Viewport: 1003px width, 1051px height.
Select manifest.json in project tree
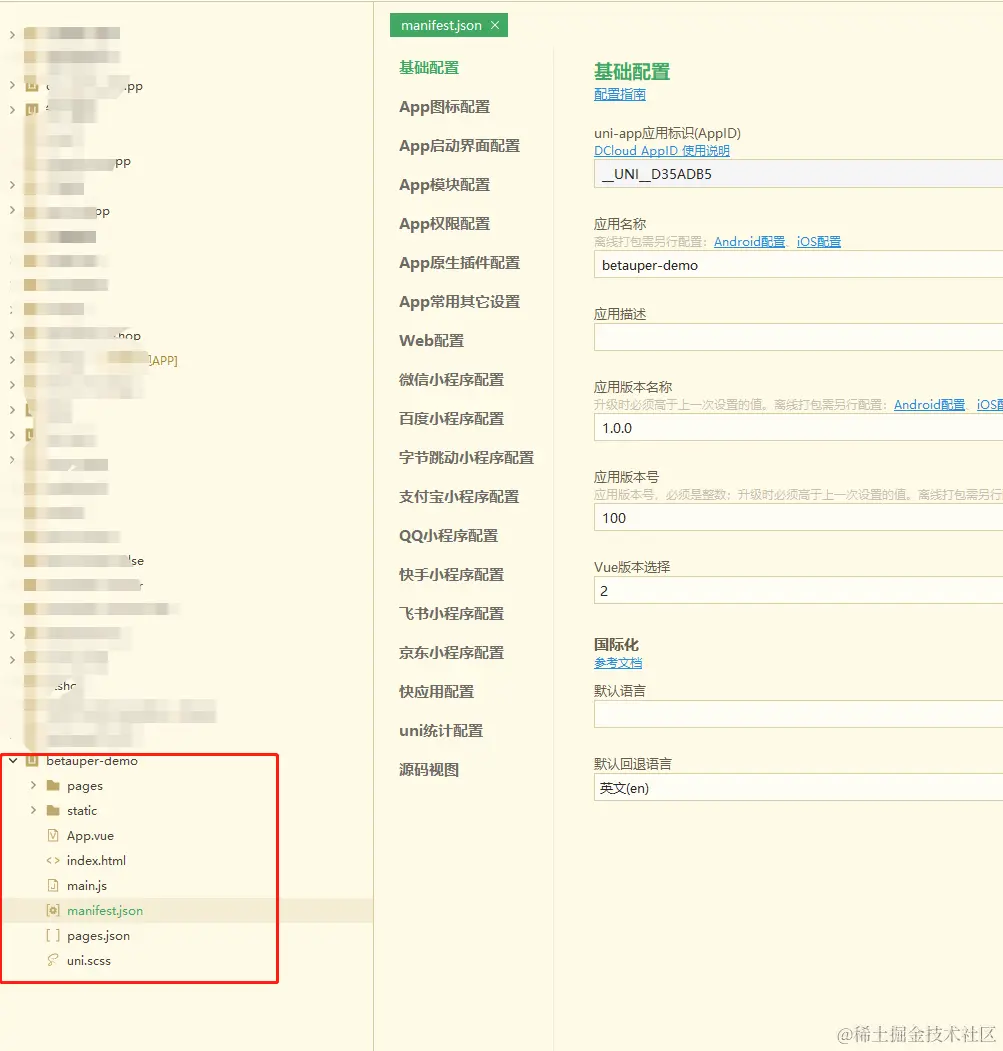105,910
